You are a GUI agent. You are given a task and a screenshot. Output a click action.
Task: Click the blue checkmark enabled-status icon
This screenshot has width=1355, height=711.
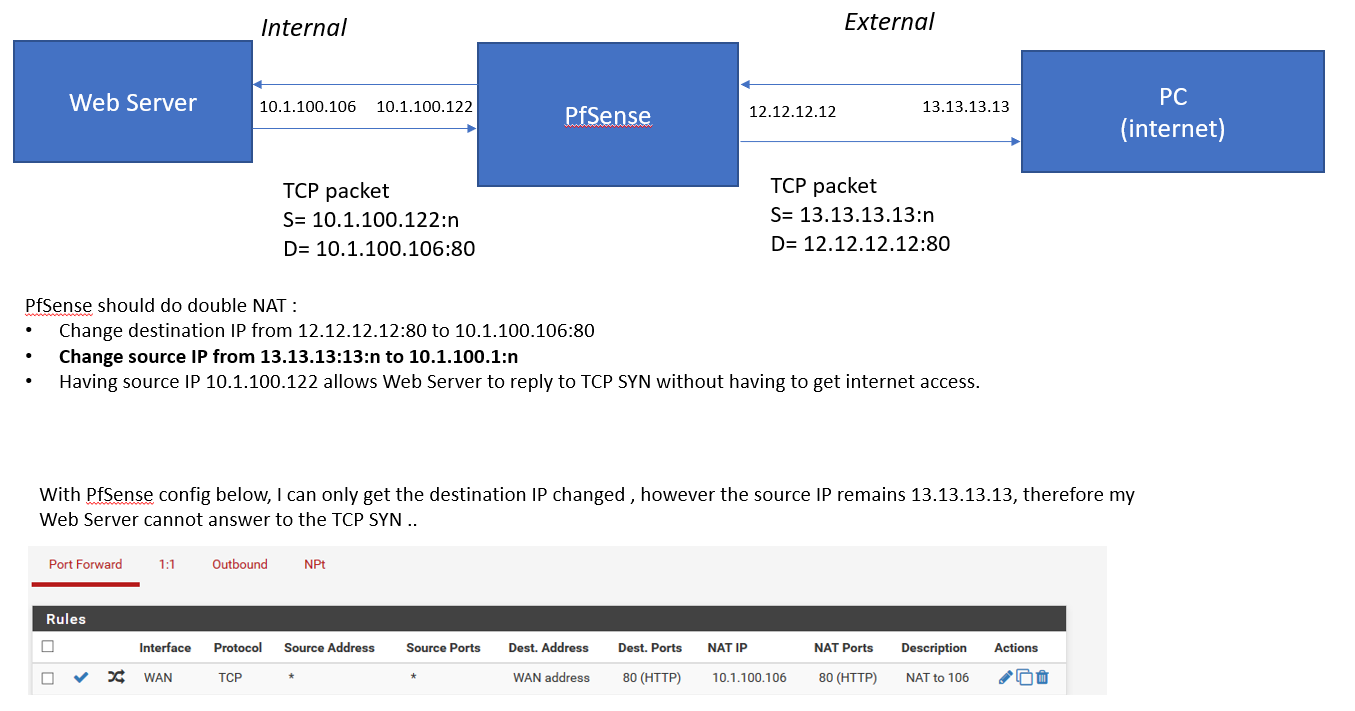click(x=81, y=677)
